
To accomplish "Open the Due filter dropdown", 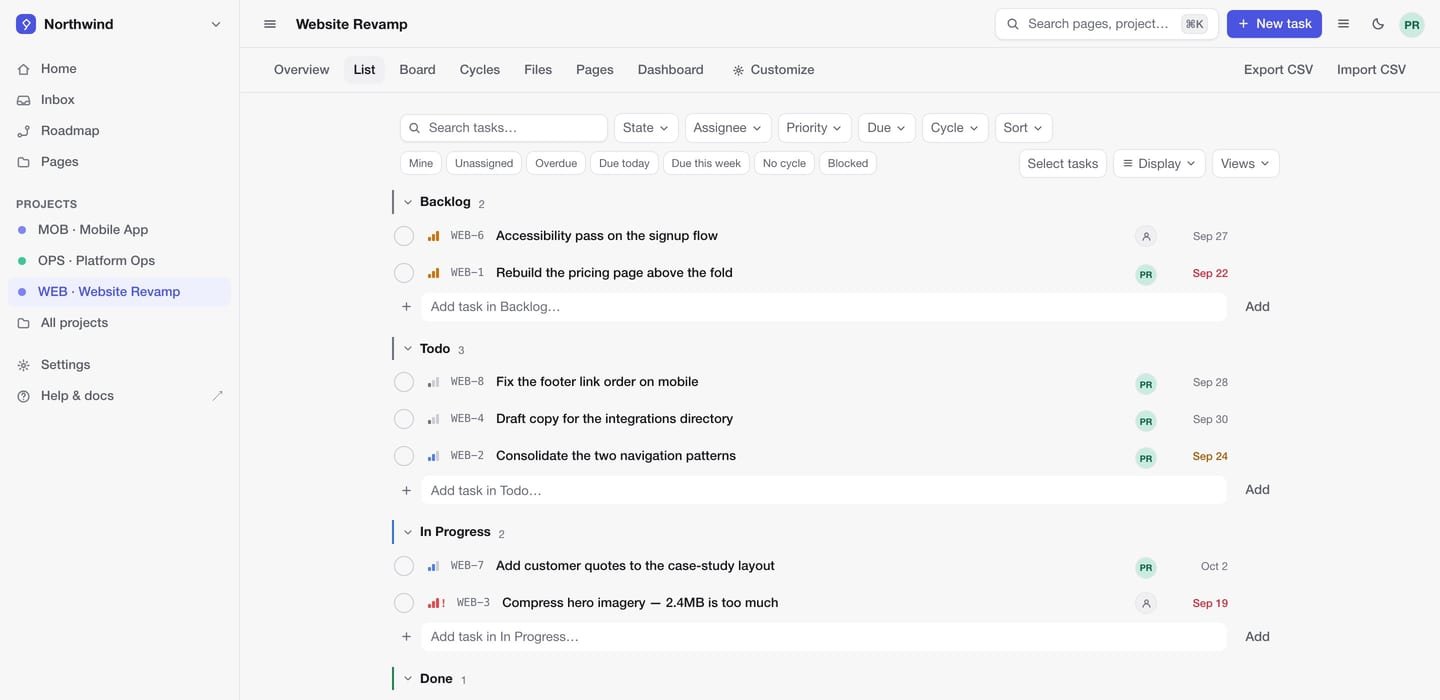I will (x=887, y=128).
